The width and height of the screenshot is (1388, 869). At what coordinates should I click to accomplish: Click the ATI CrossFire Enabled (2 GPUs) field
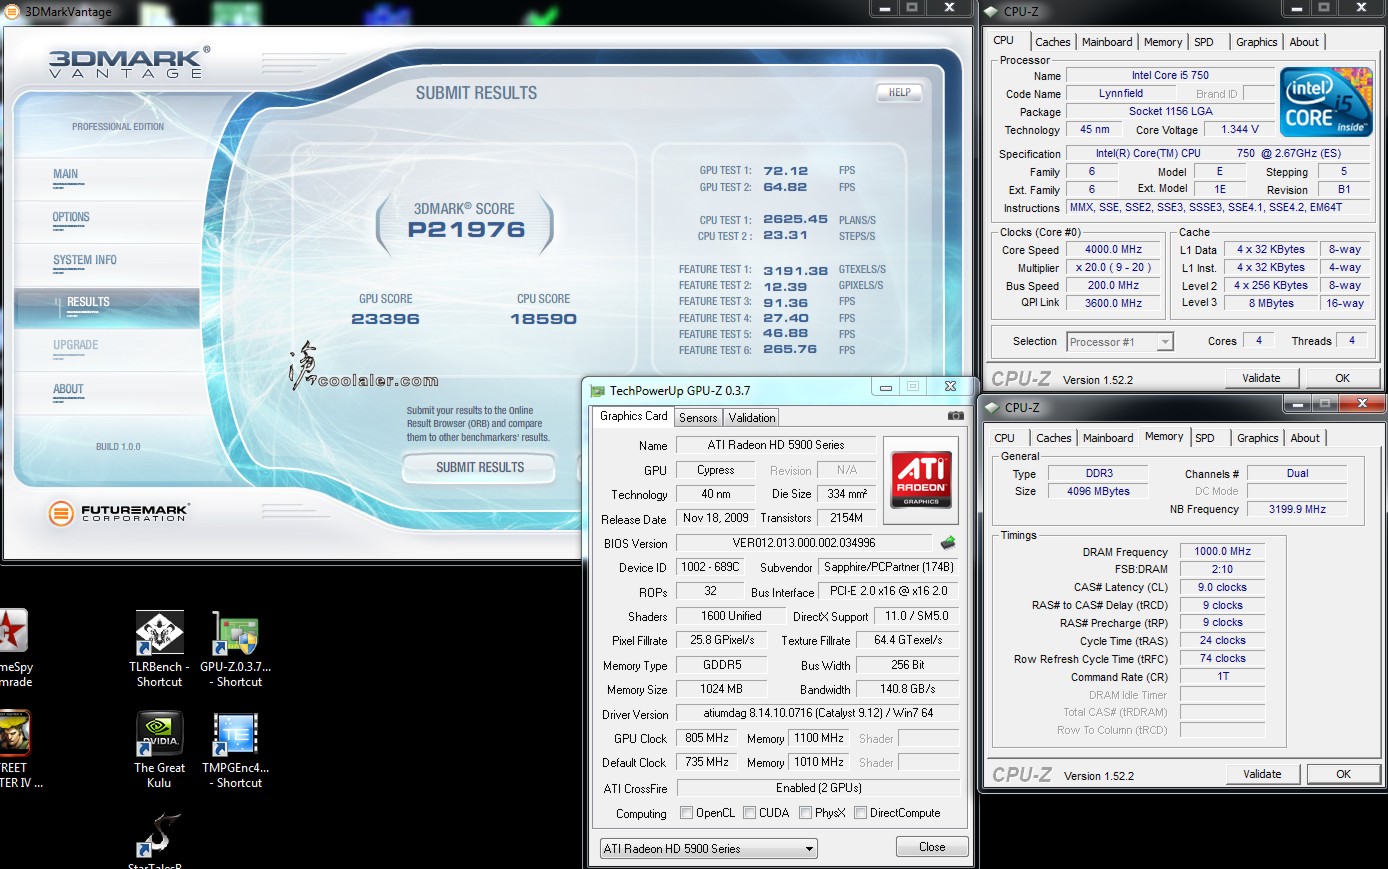817,788
